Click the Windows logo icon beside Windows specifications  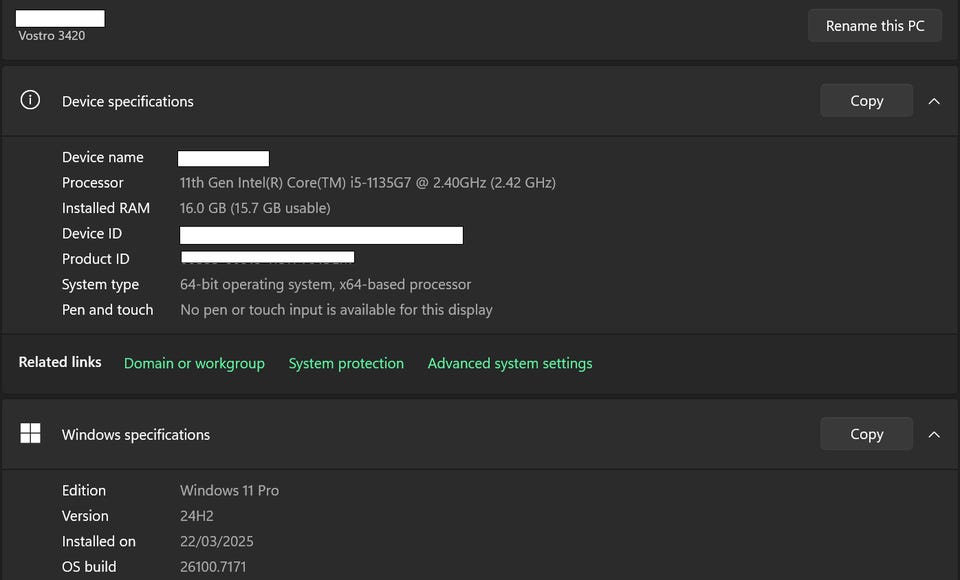[x=31, y=433]
